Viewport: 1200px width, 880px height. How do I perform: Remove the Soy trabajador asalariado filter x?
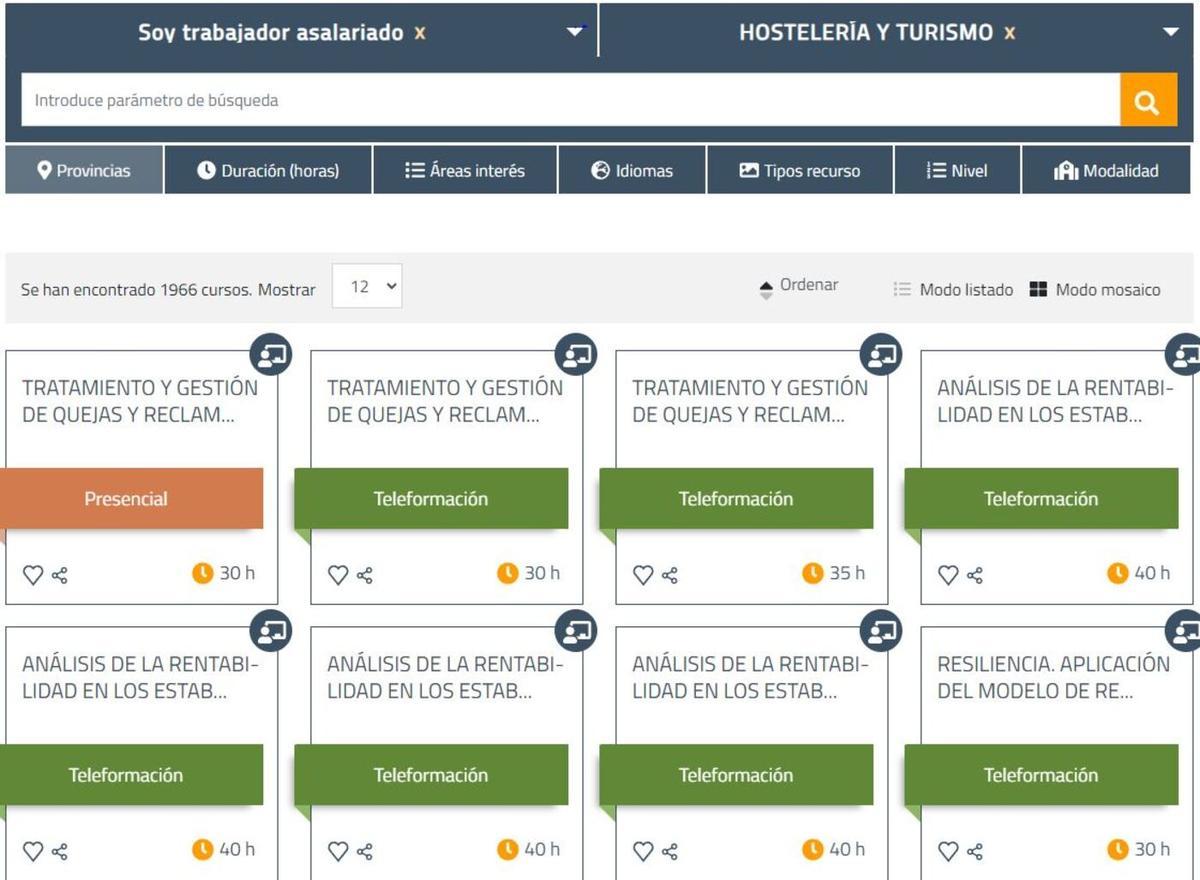[x=420, y=33]
